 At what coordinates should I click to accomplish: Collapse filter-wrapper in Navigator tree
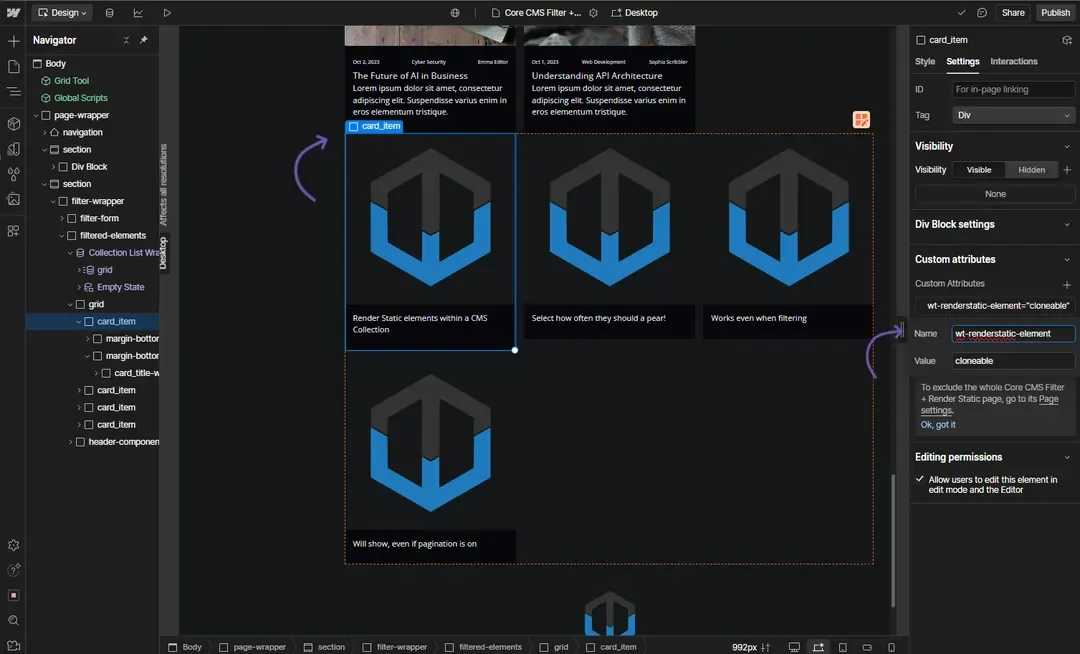click(x=53, y=201)
